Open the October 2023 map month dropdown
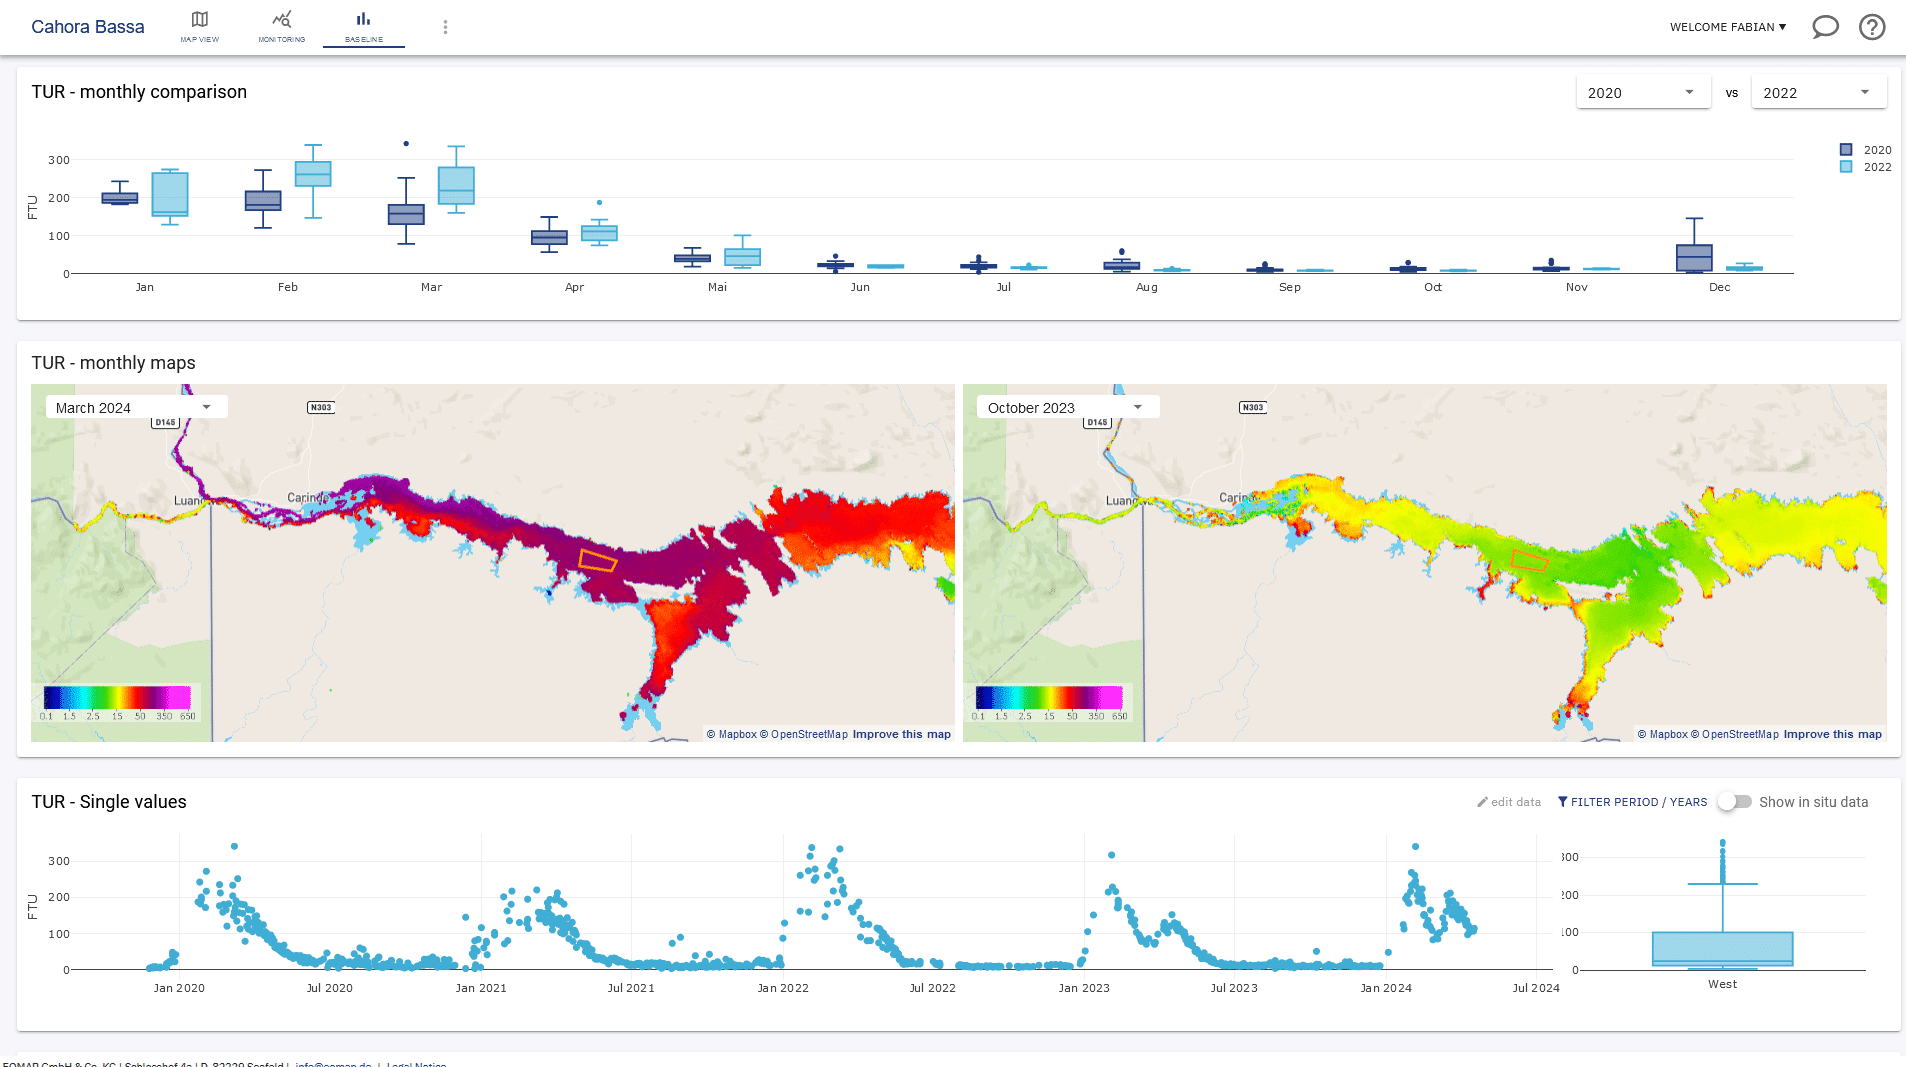 [x=1068, y=407]
